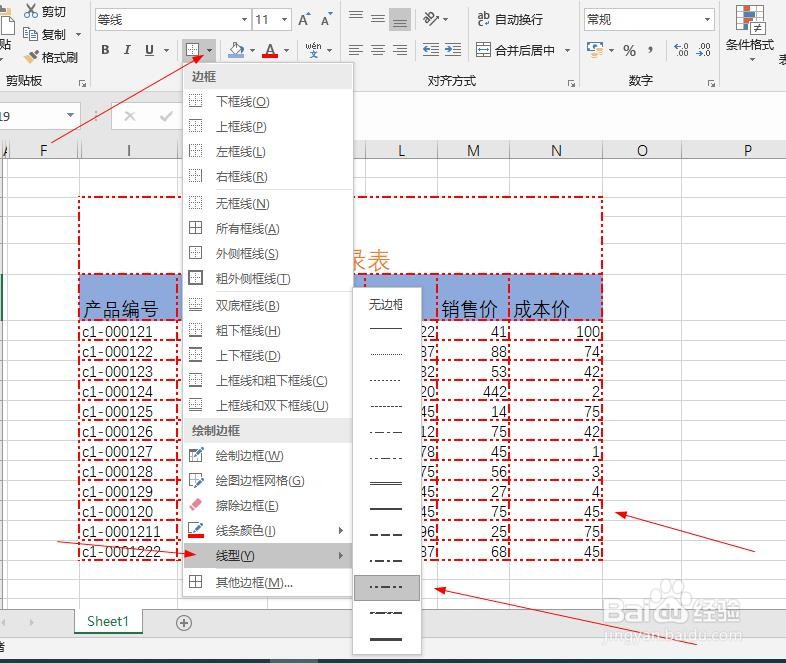Click the accounting currency format icon

point(595,50)
